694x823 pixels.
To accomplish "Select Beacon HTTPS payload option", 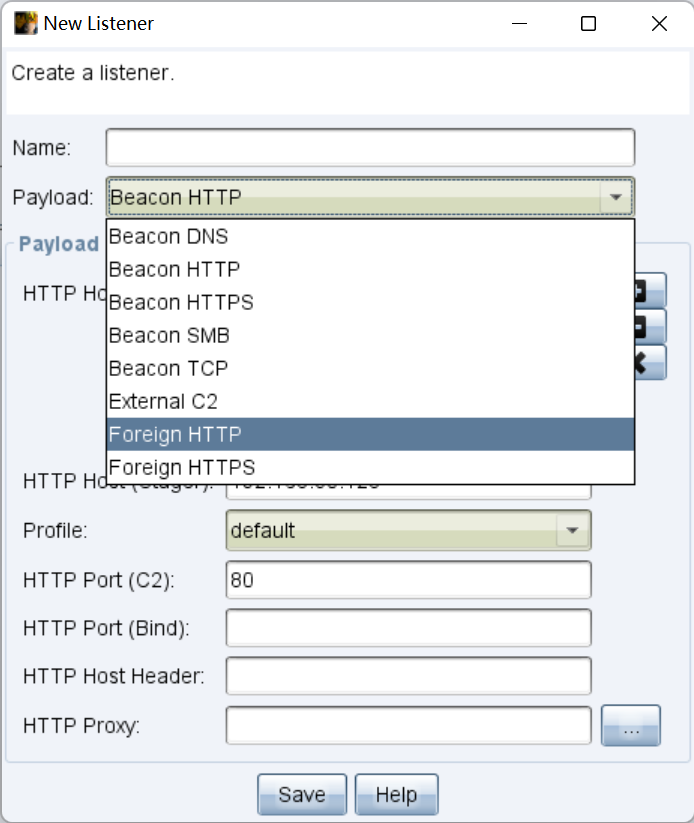I will 370,302.
